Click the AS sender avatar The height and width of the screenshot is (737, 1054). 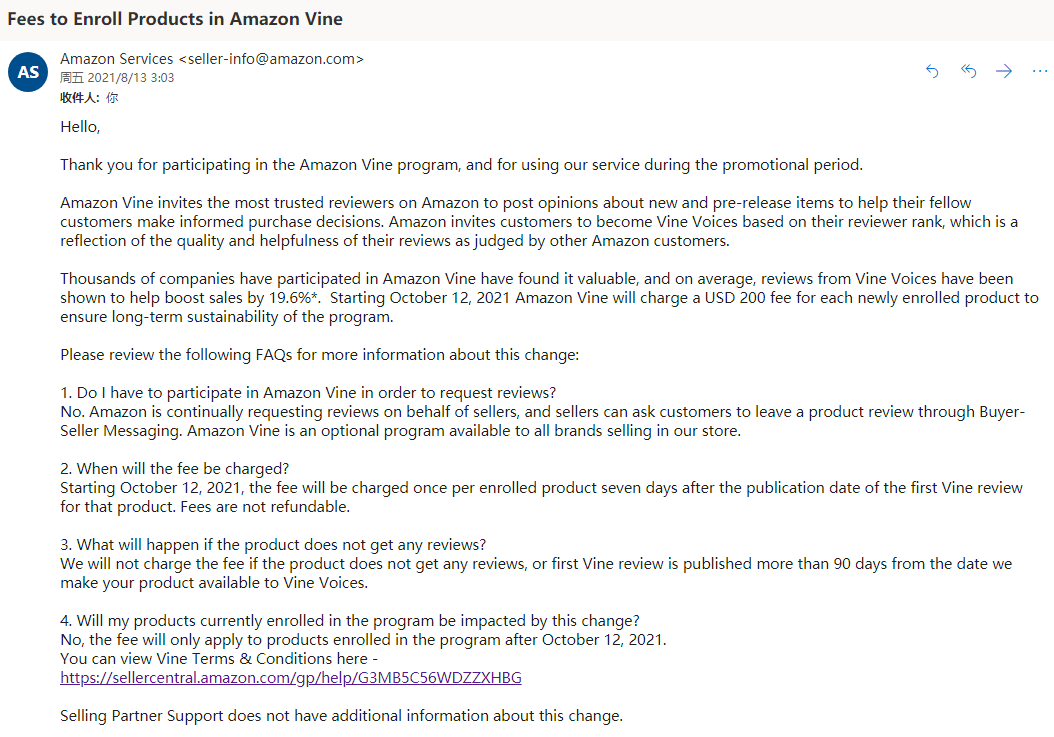click(29, 72)
